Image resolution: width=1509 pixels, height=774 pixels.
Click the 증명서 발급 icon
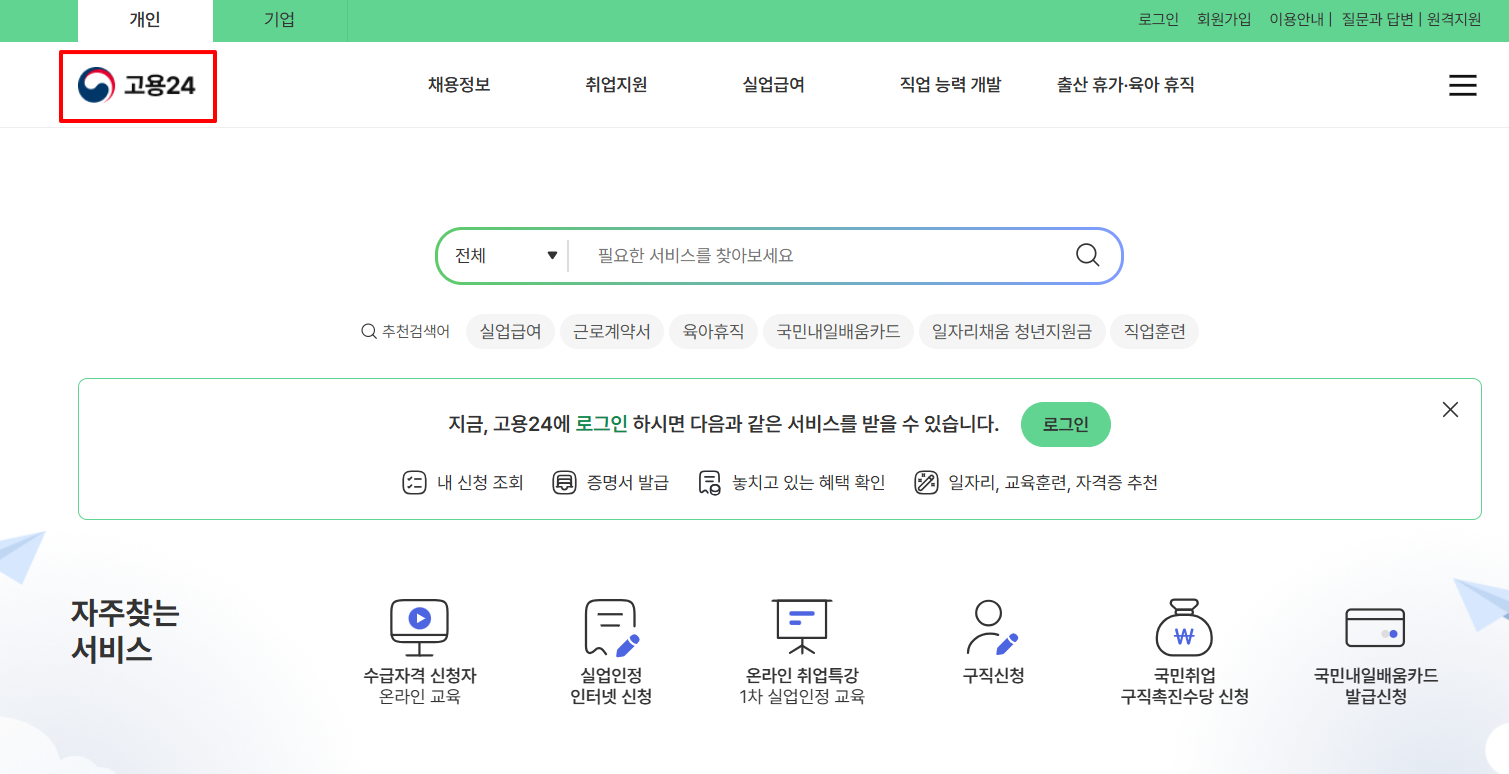[564, 483]
